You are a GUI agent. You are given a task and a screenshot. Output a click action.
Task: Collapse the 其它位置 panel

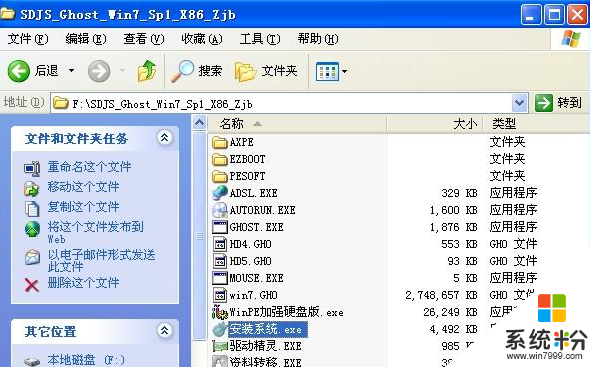pyautogui.click(x=164, y=330)
